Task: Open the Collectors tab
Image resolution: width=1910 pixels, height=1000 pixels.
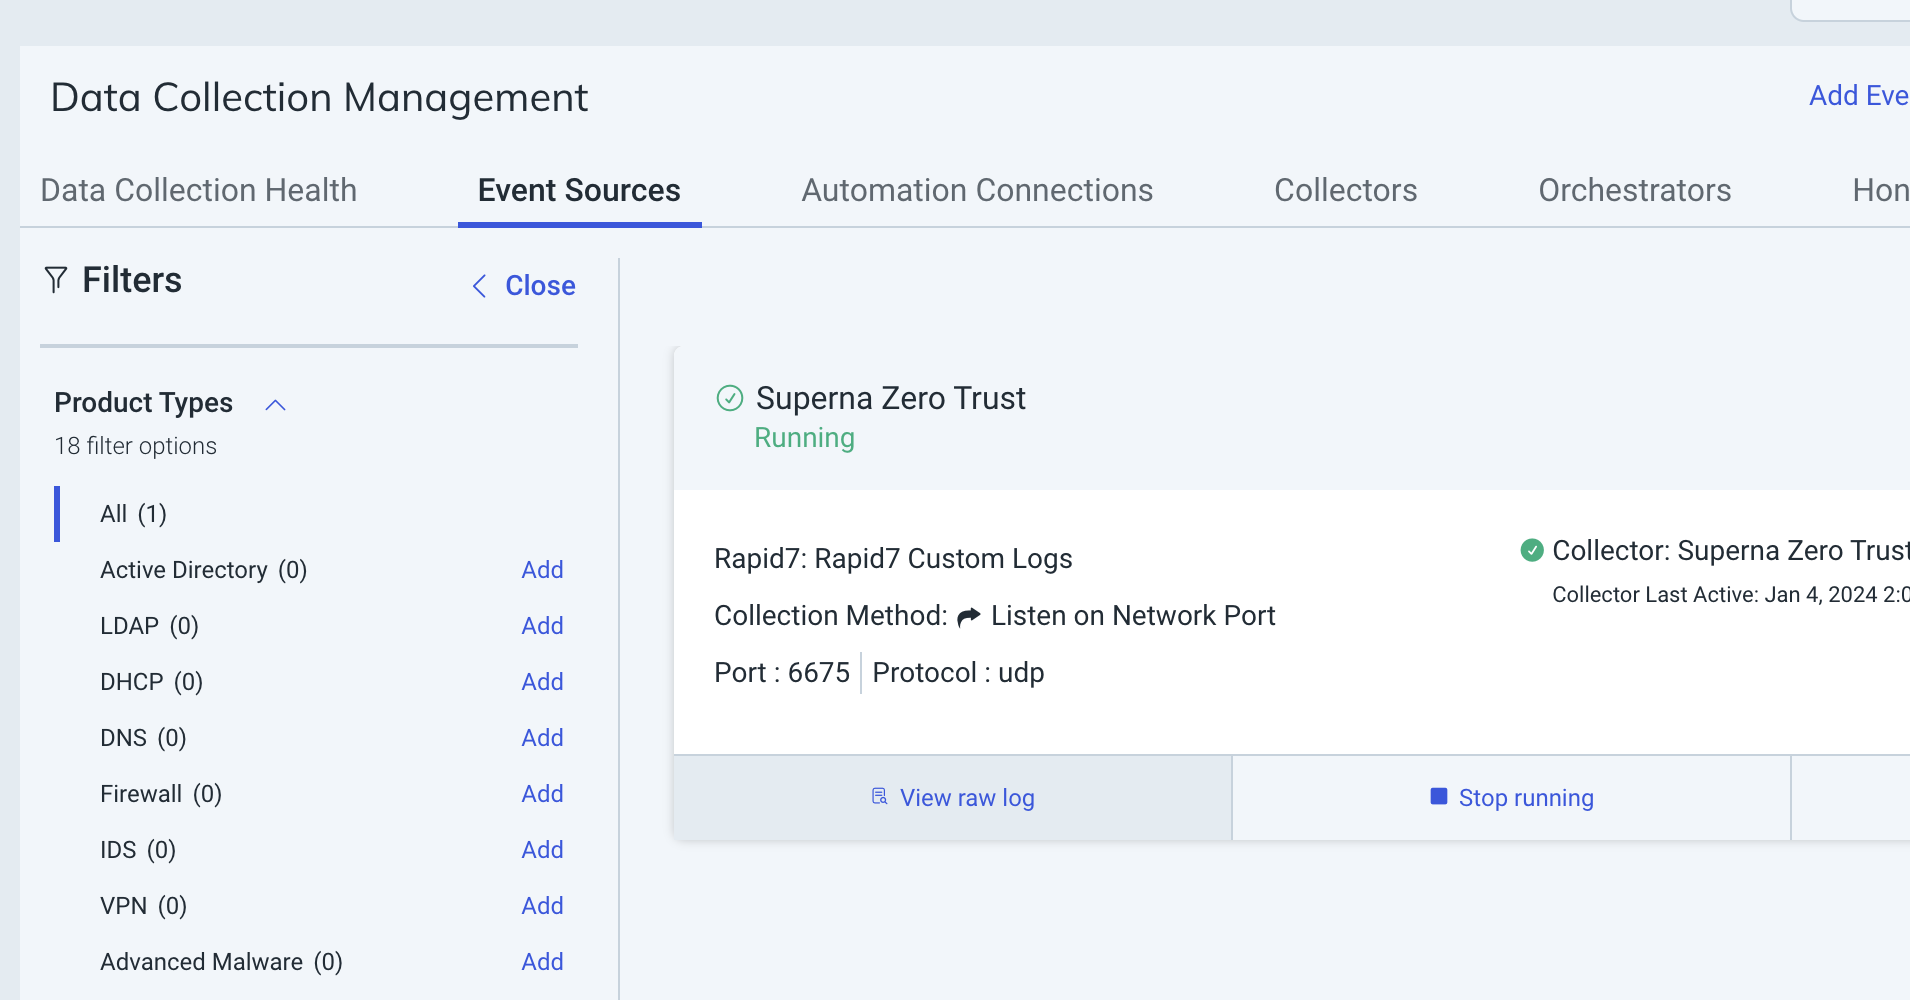Action: pos(1345,189)
